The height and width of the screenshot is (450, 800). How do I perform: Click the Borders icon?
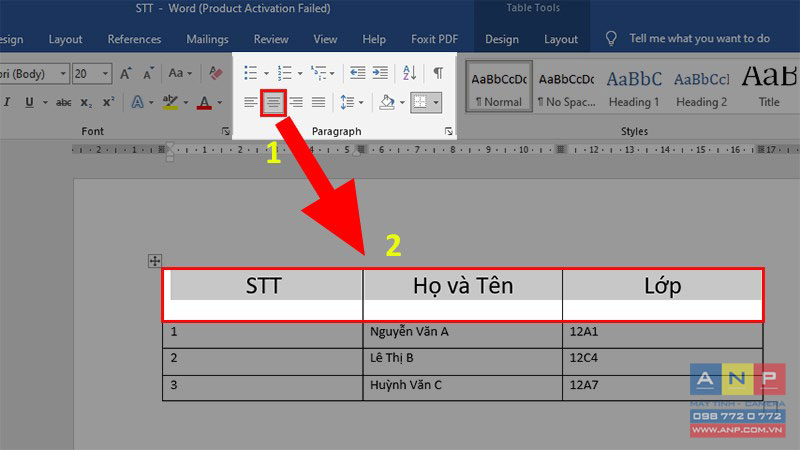coord(420,103)
